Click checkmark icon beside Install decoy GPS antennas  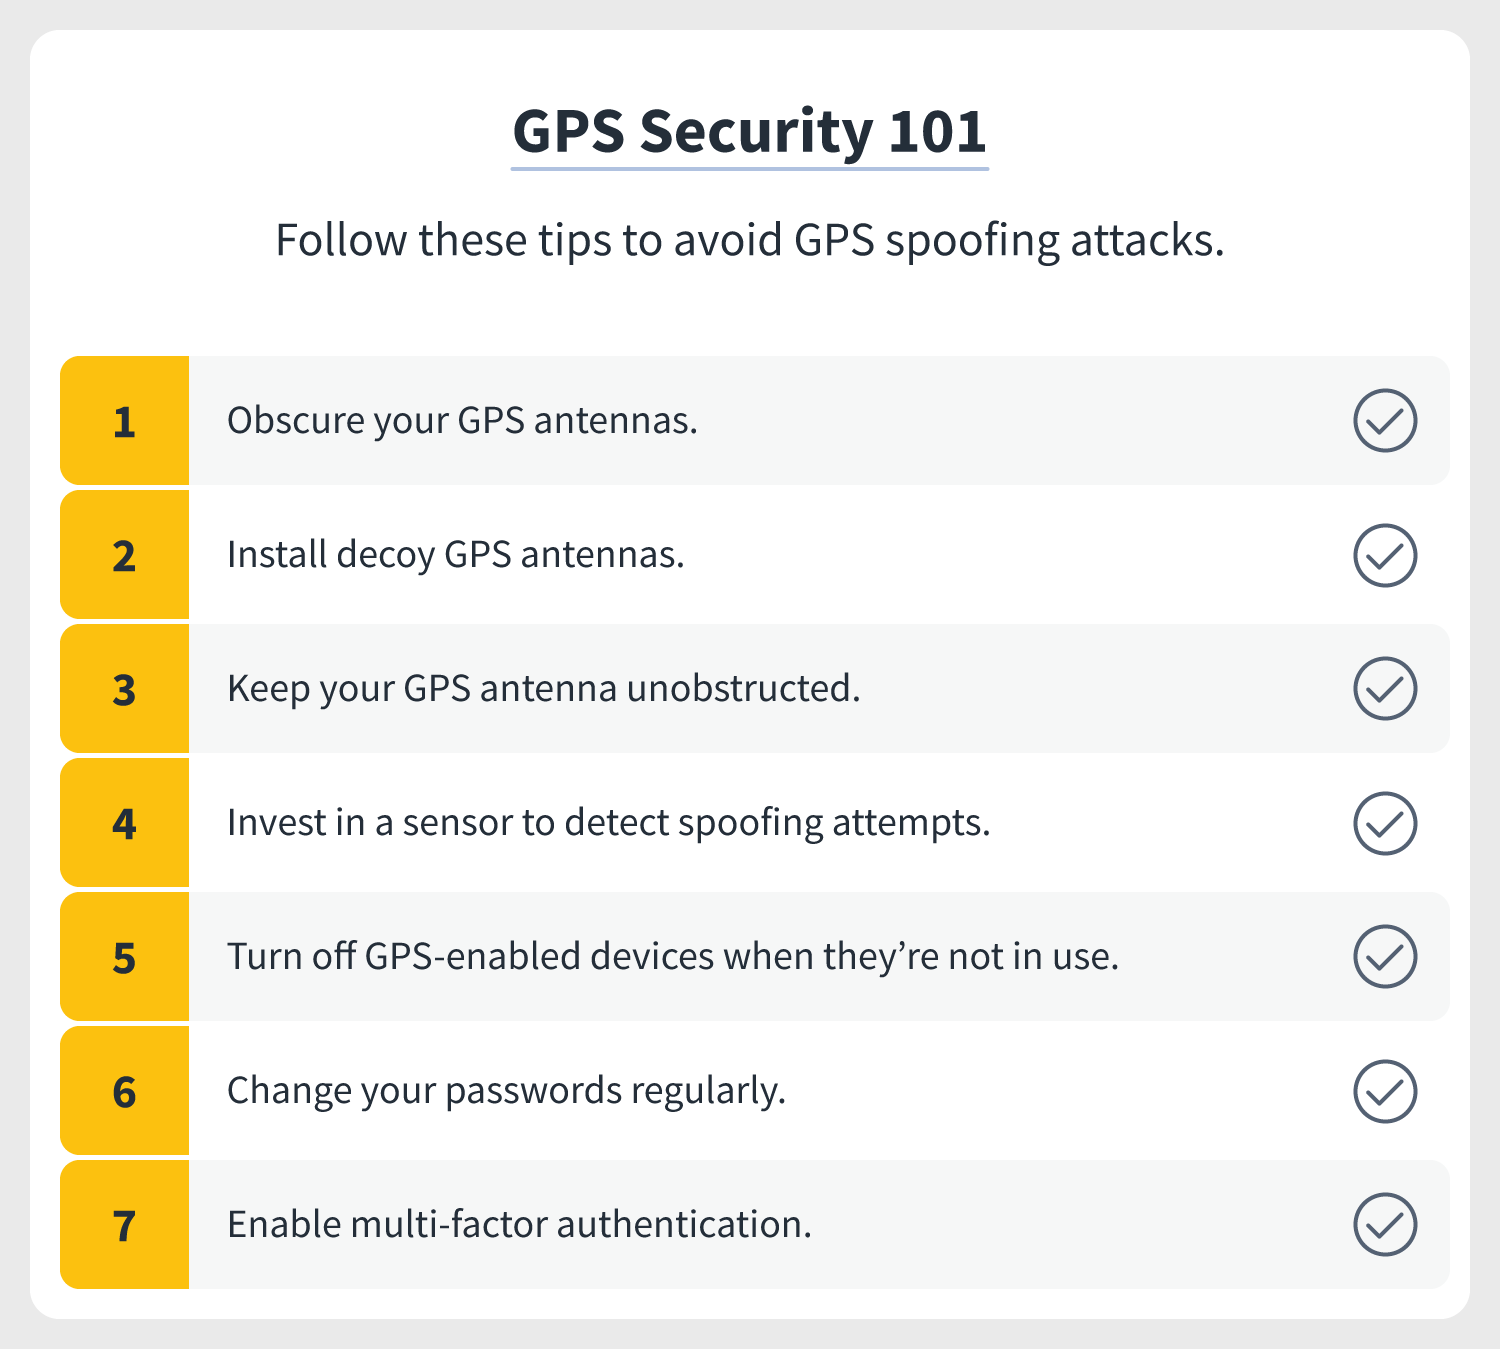tap(1385, 555)
